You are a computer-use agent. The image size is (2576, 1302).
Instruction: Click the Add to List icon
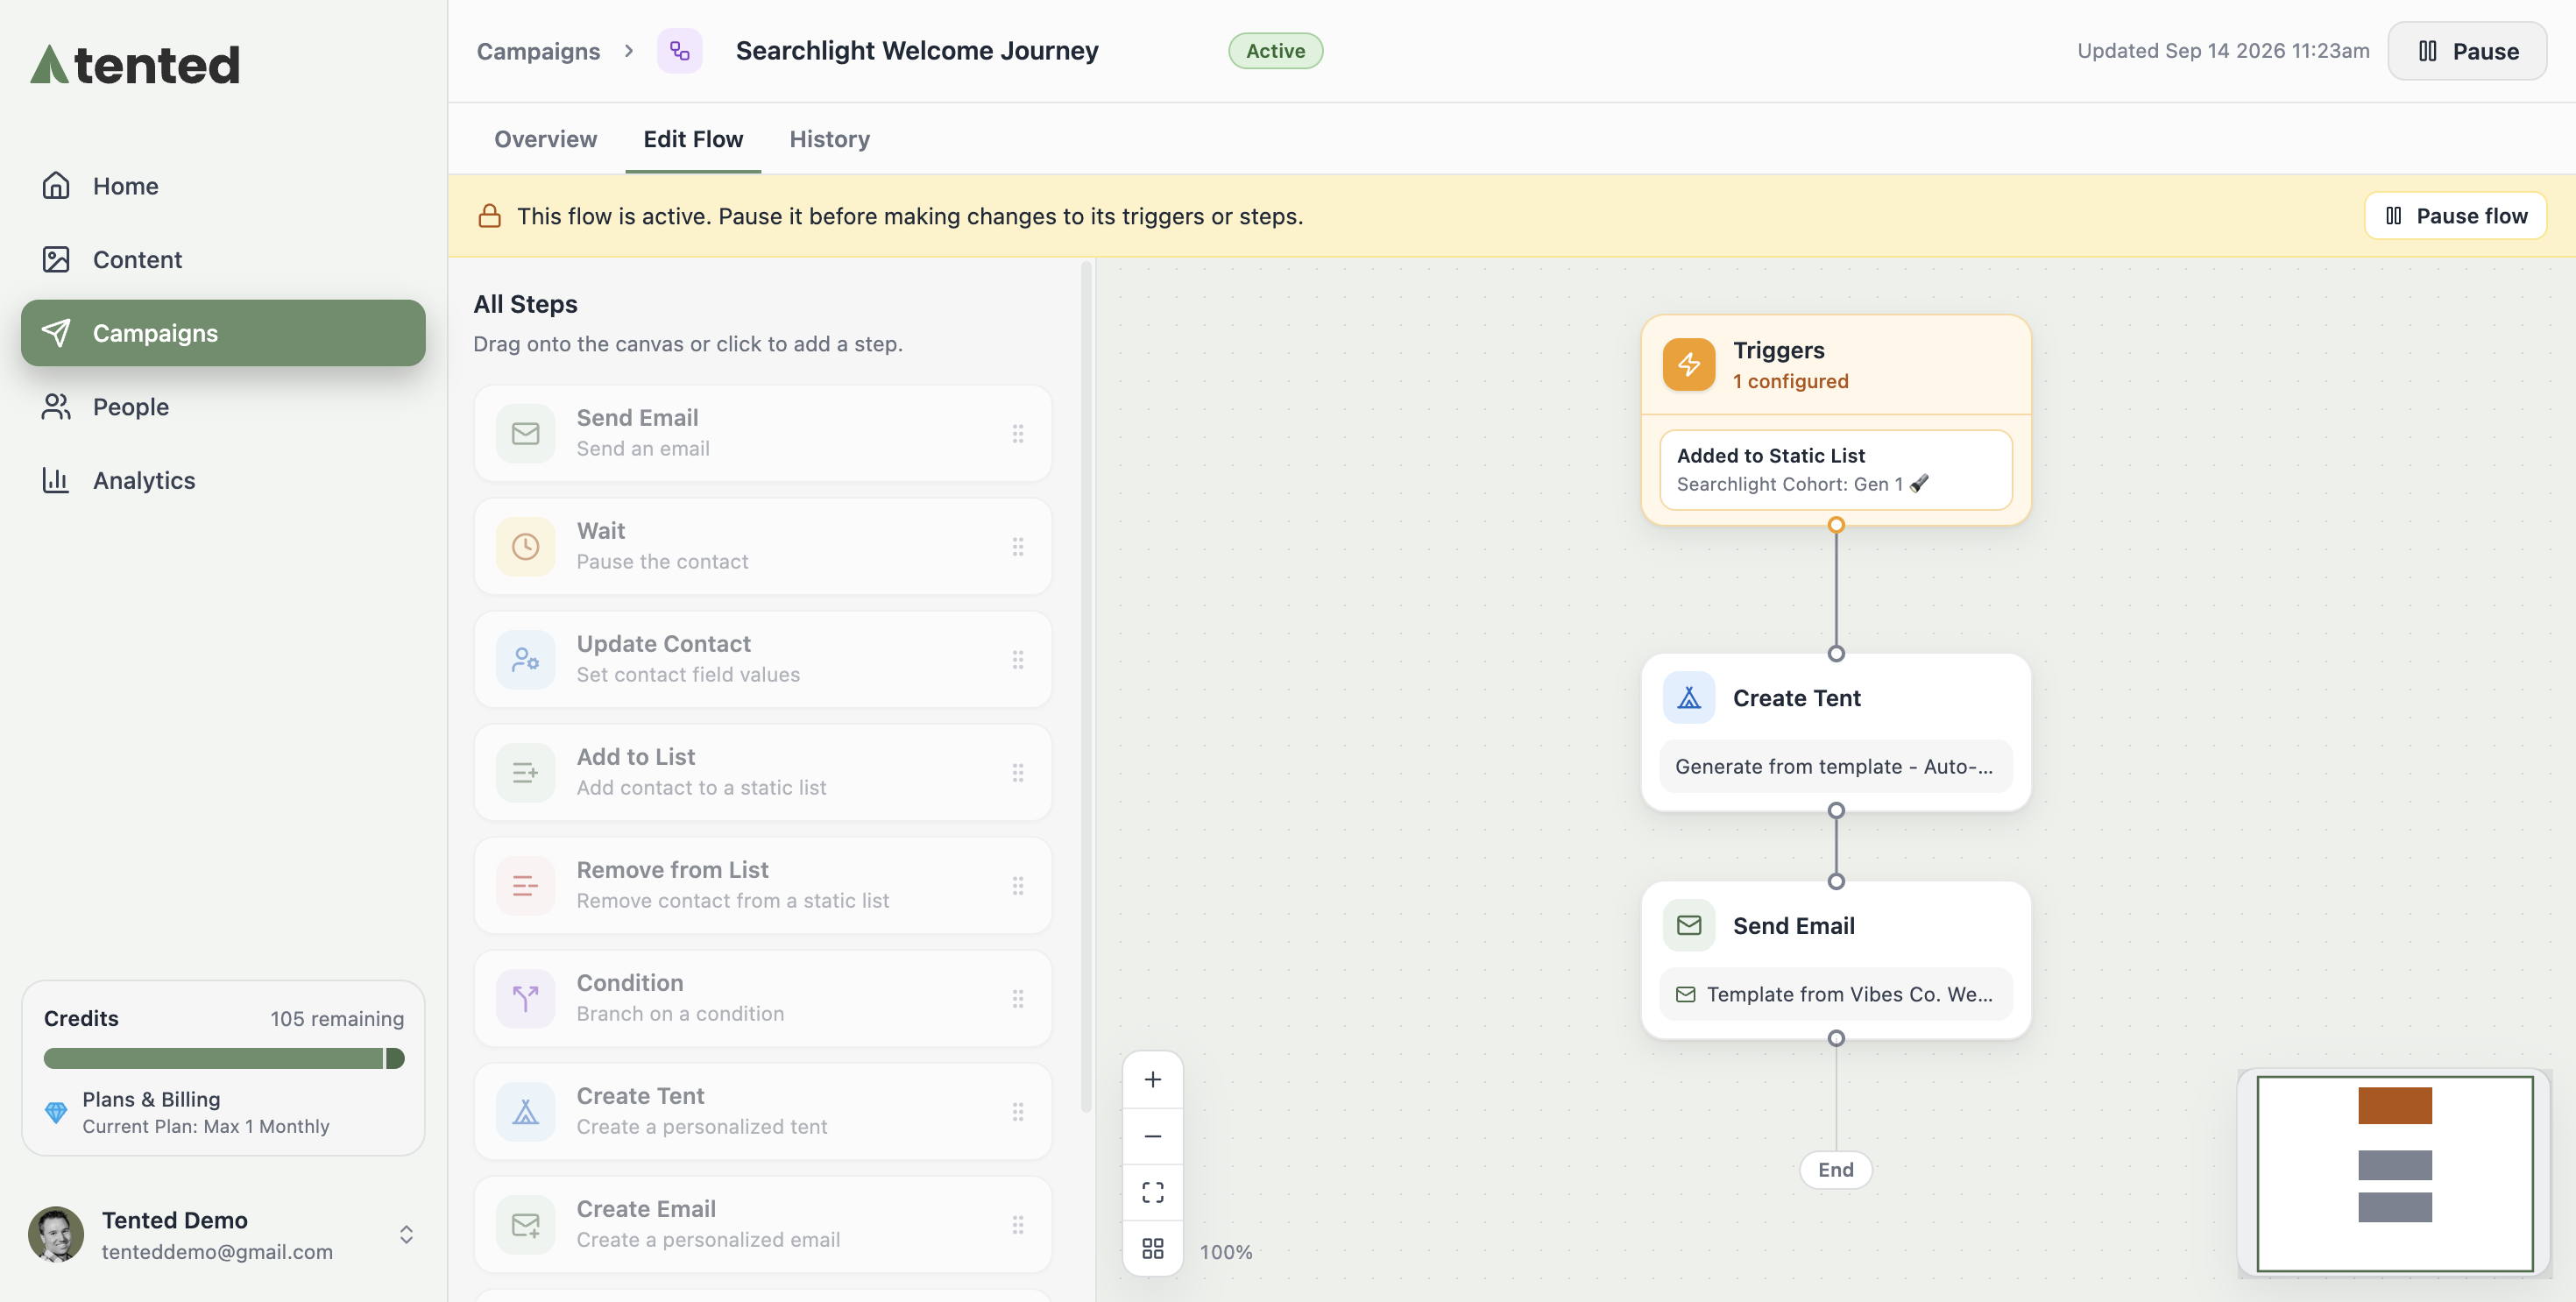tap(525, 772)
